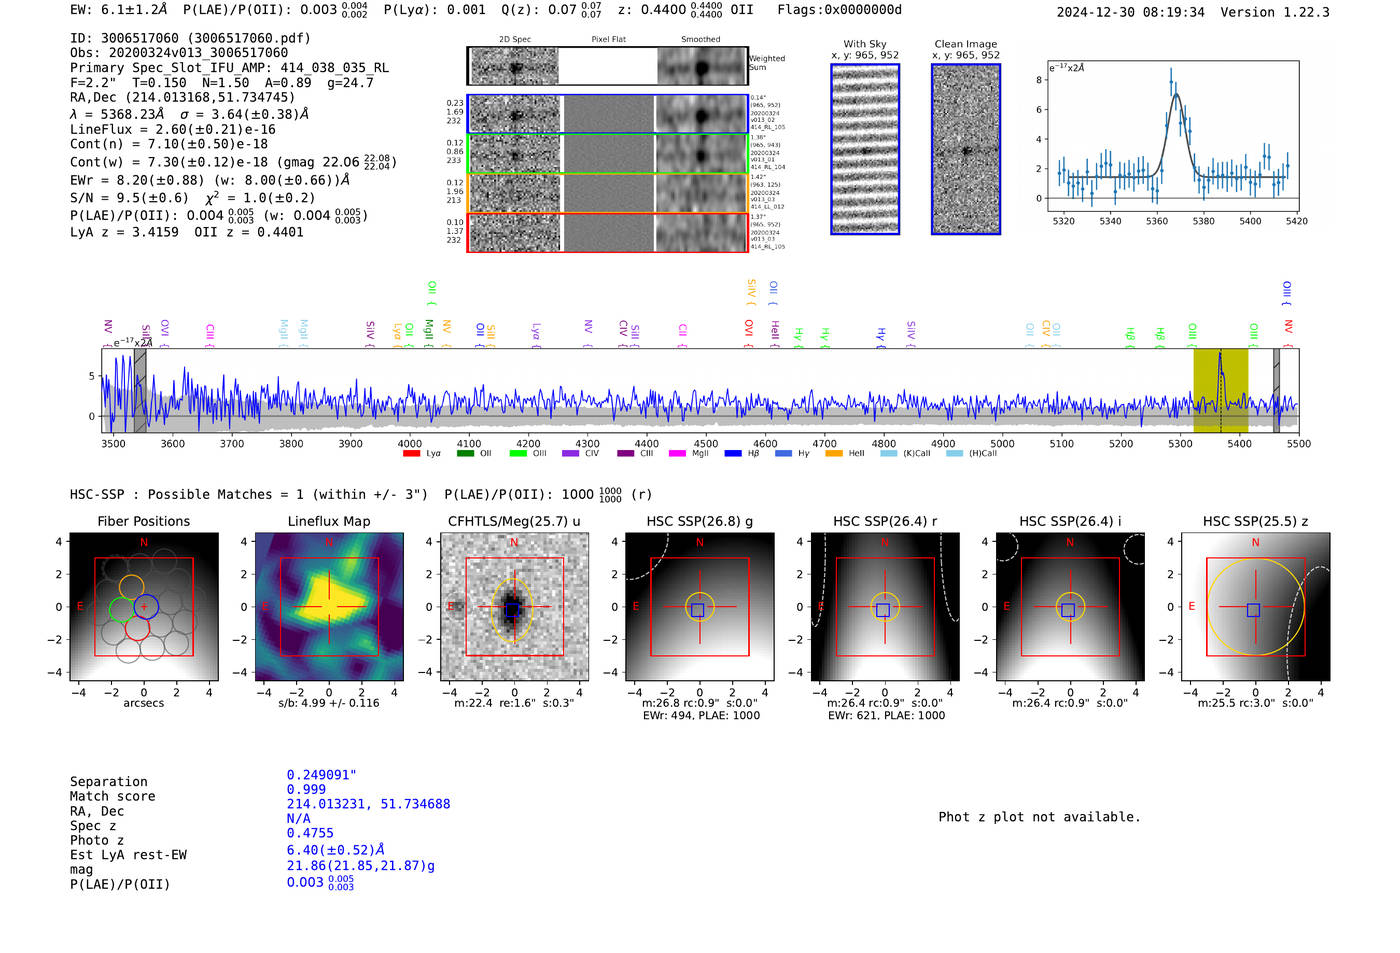Viewport: 1400px width, 953px height.
Task: Open the HSC SSP(26.4) r image
Action: [x=885, y=606]
